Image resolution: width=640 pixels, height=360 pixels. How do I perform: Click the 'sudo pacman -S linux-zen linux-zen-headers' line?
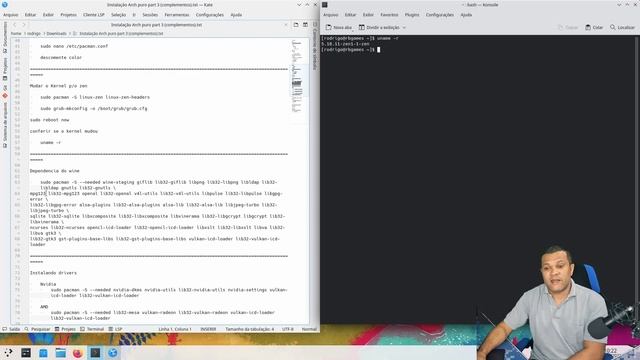(95, 97)
